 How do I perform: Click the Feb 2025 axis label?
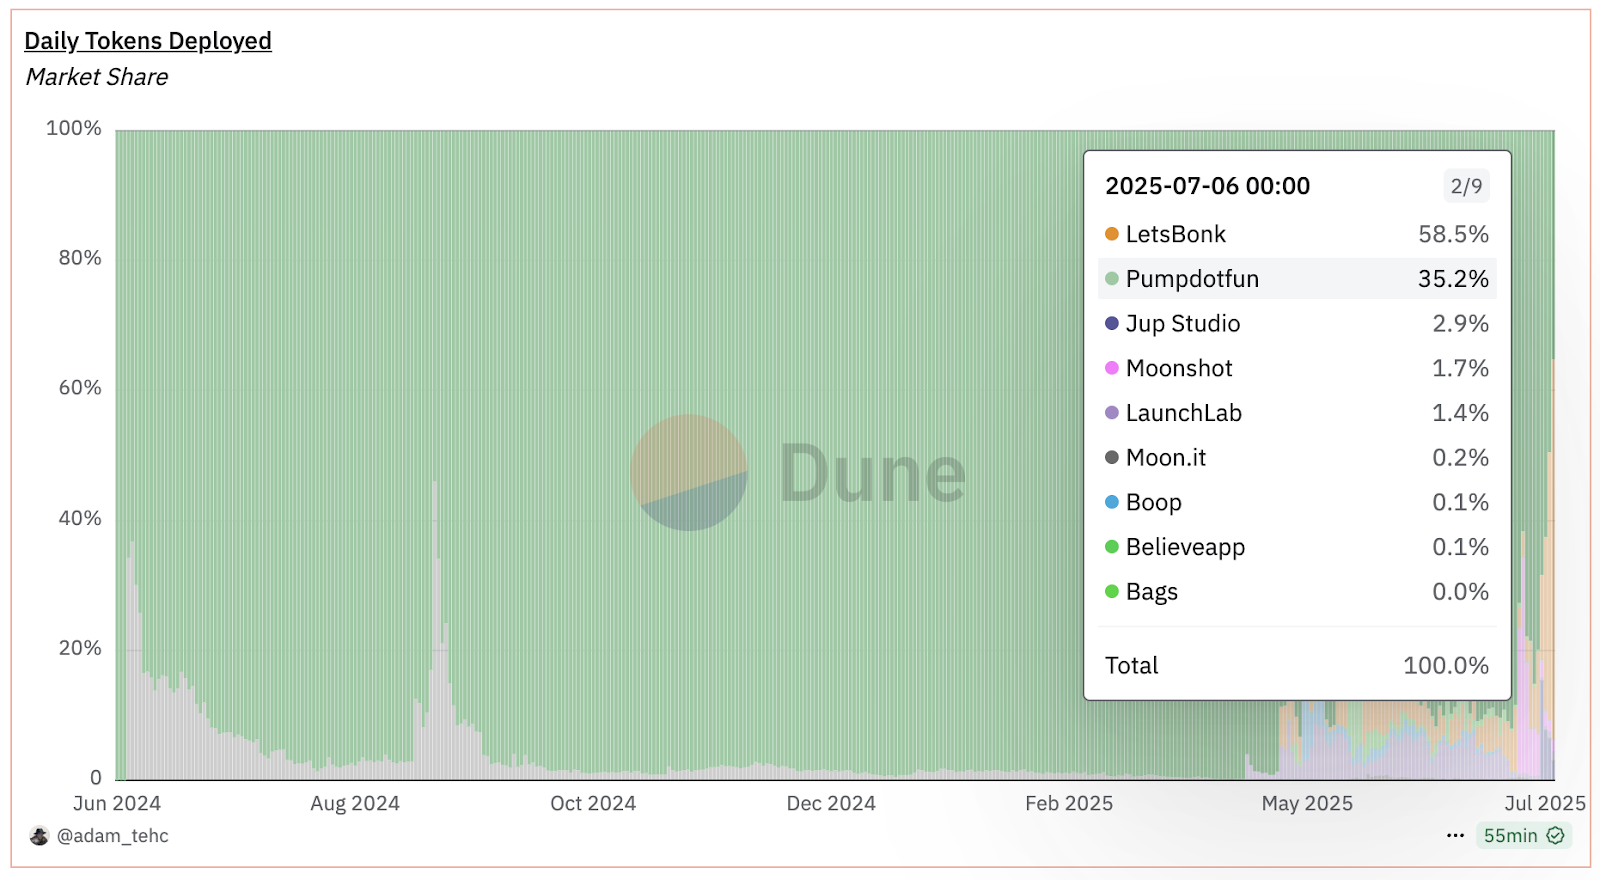1069,804
